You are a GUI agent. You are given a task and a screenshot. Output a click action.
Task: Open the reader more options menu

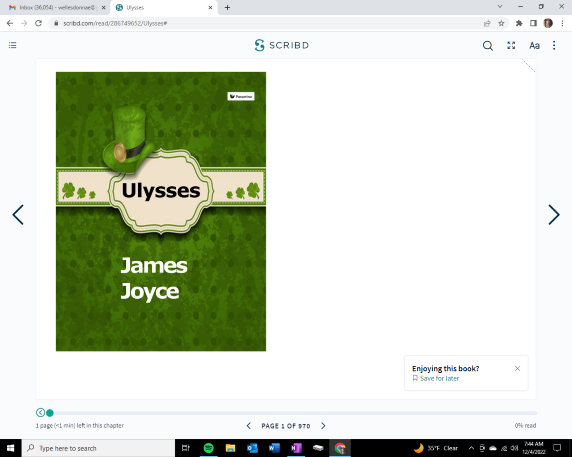pos(554,45)
